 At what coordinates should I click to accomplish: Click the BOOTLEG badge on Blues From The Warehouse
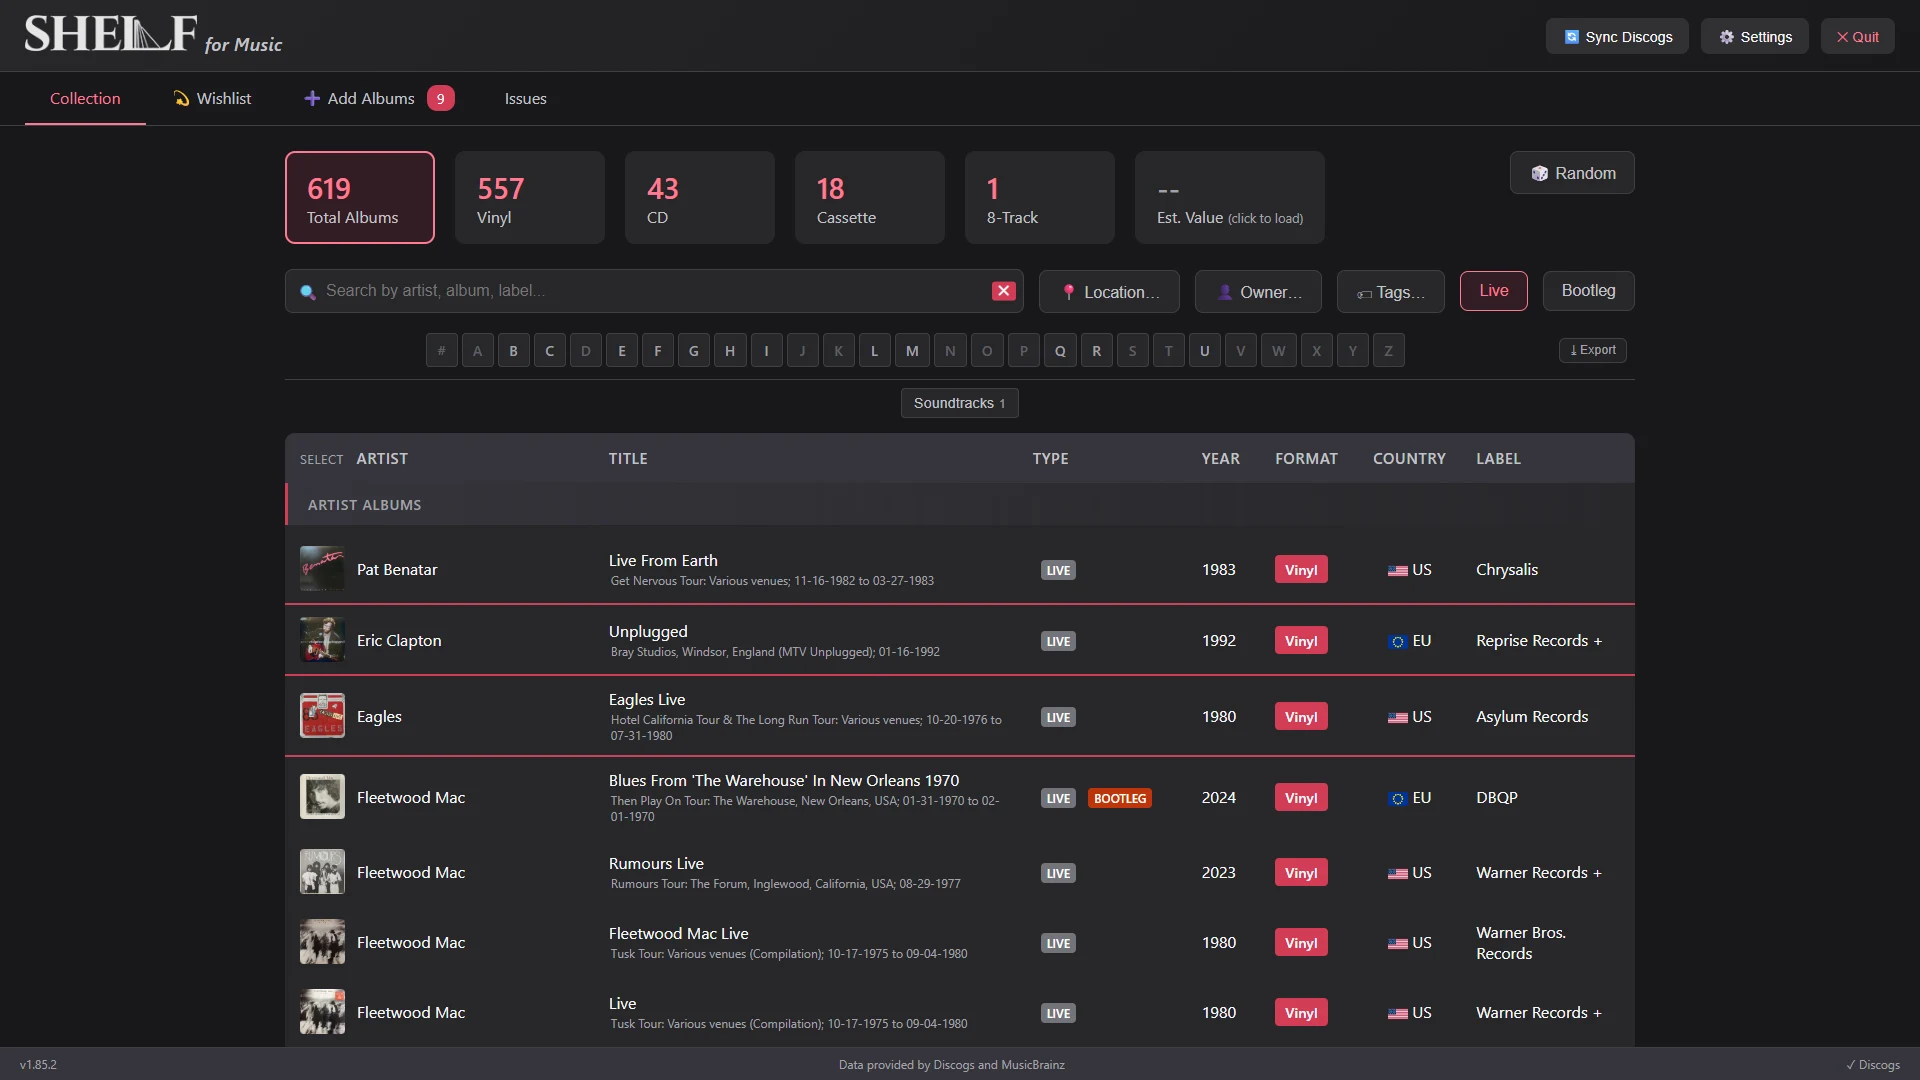click(x=1120, y=798)
